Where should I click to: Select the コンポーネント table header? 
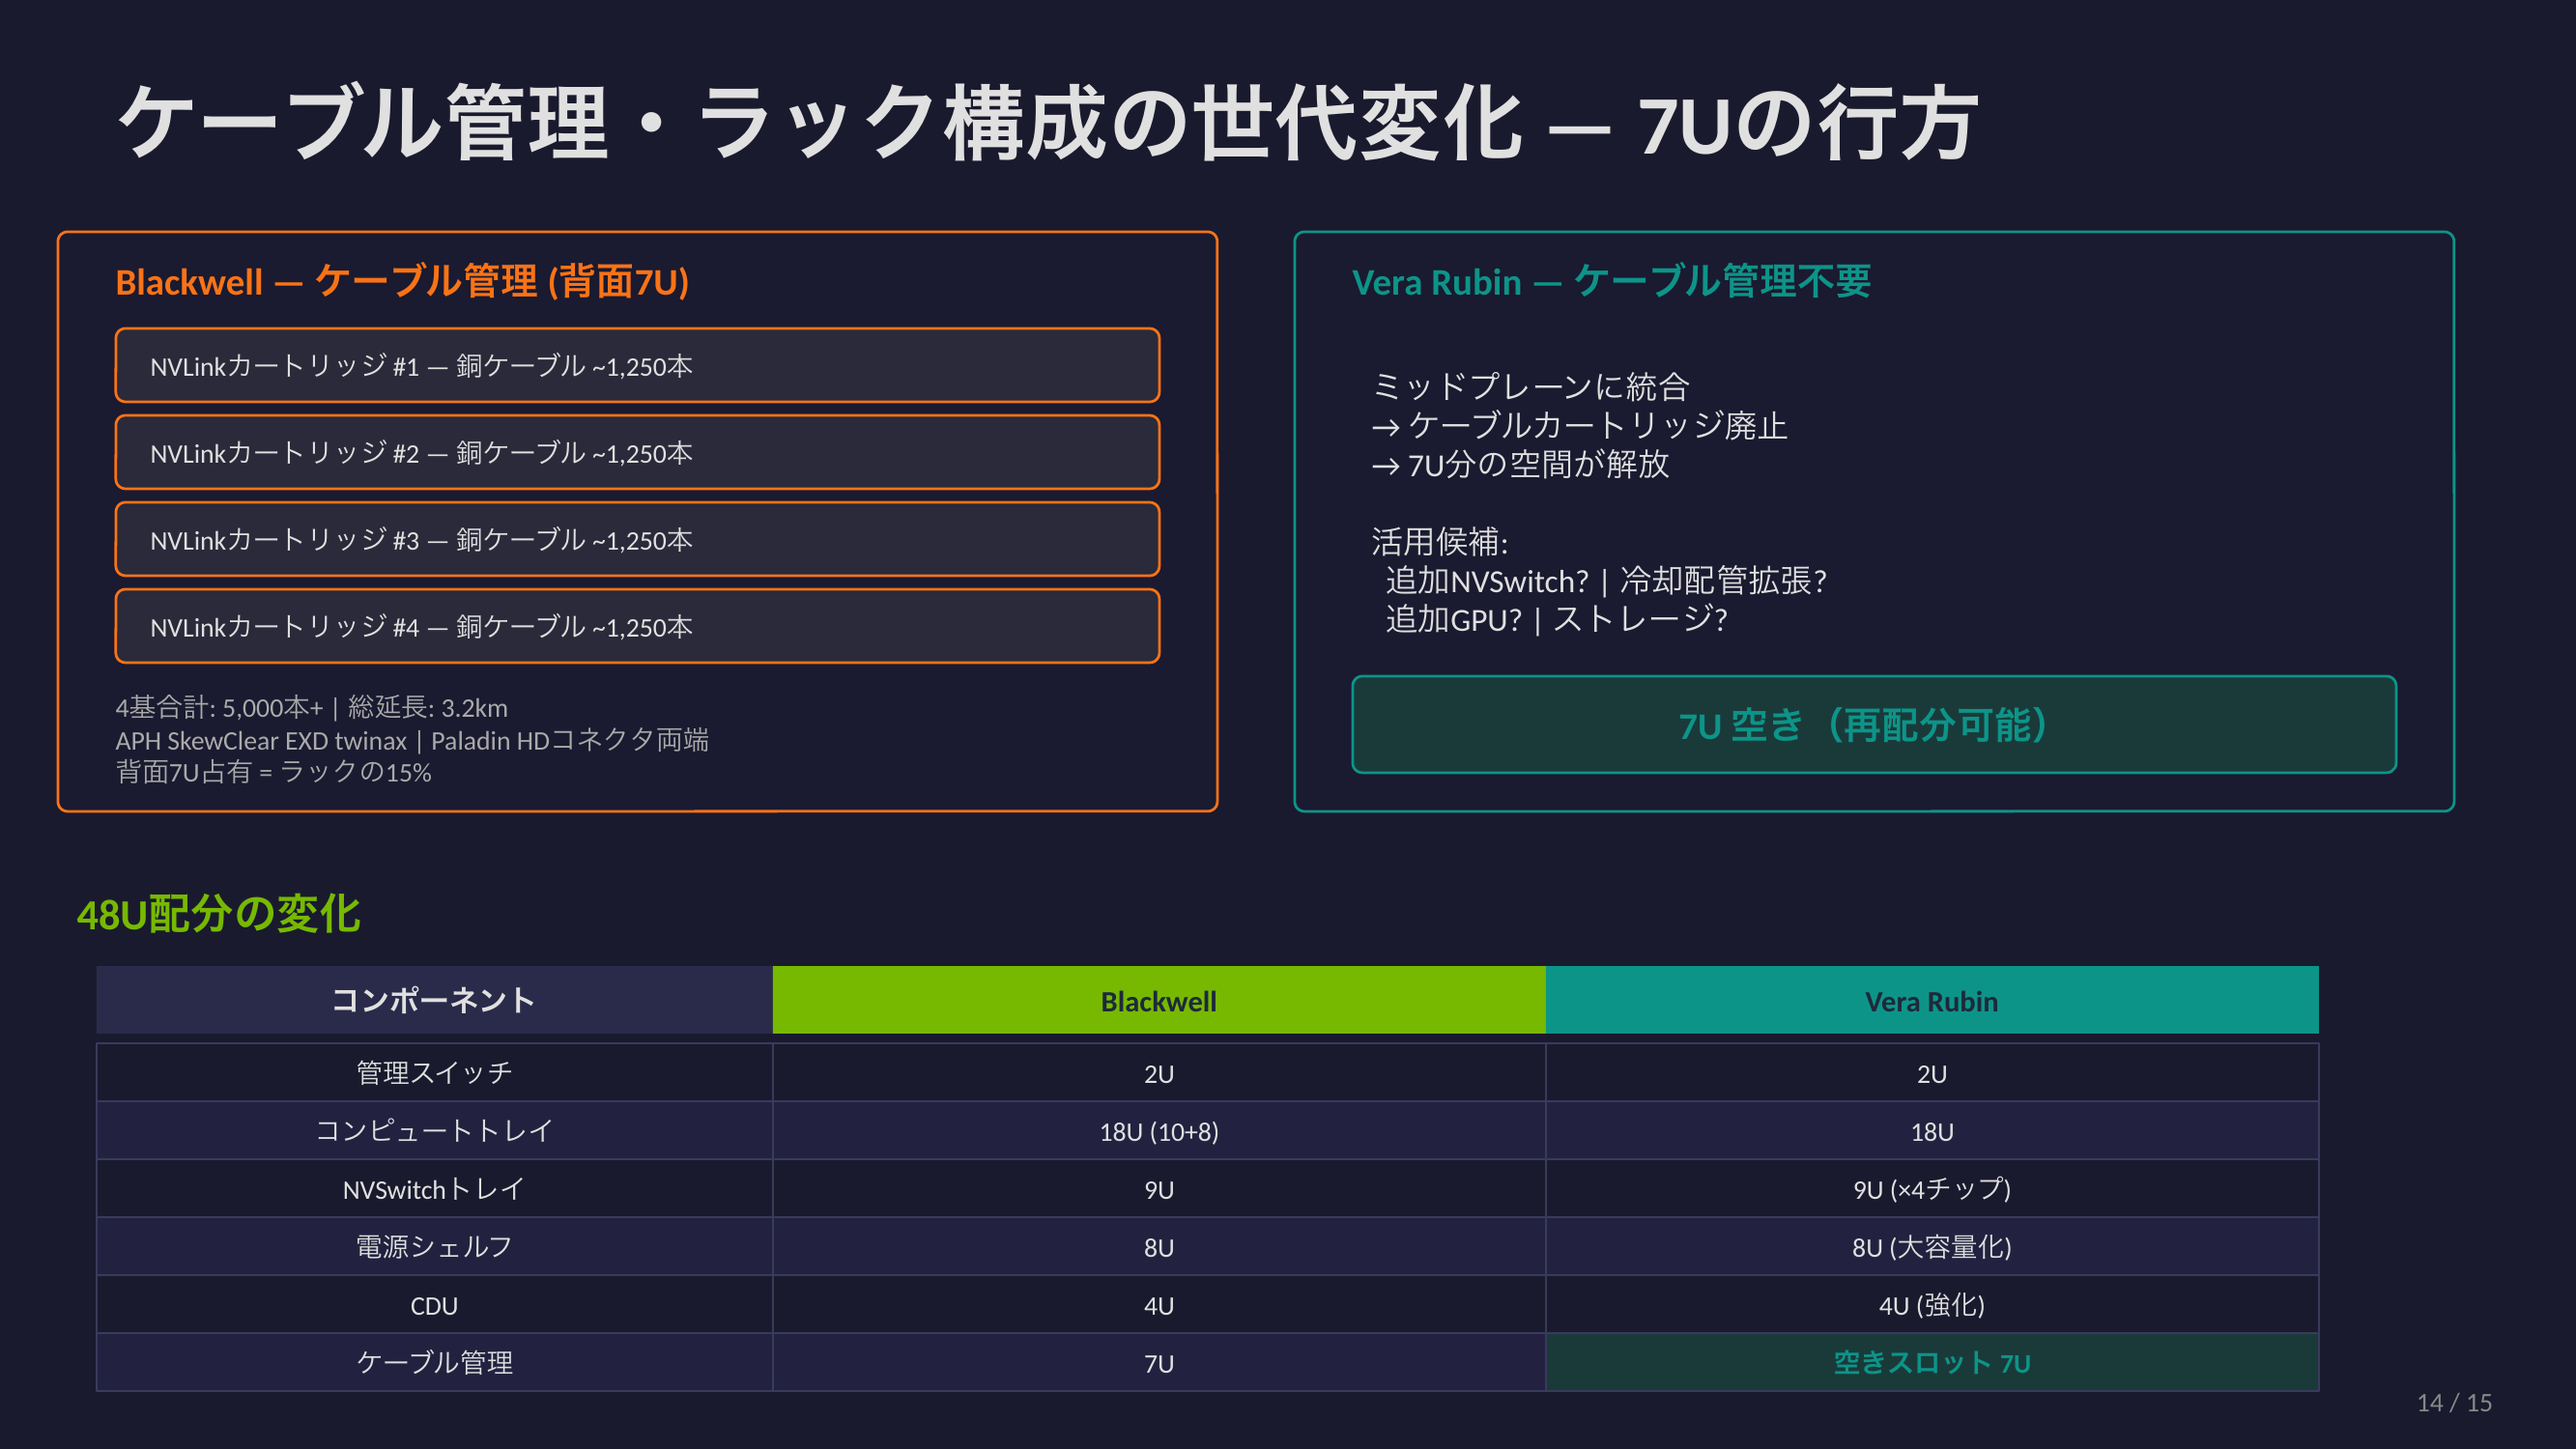[x=434, y=1000]
